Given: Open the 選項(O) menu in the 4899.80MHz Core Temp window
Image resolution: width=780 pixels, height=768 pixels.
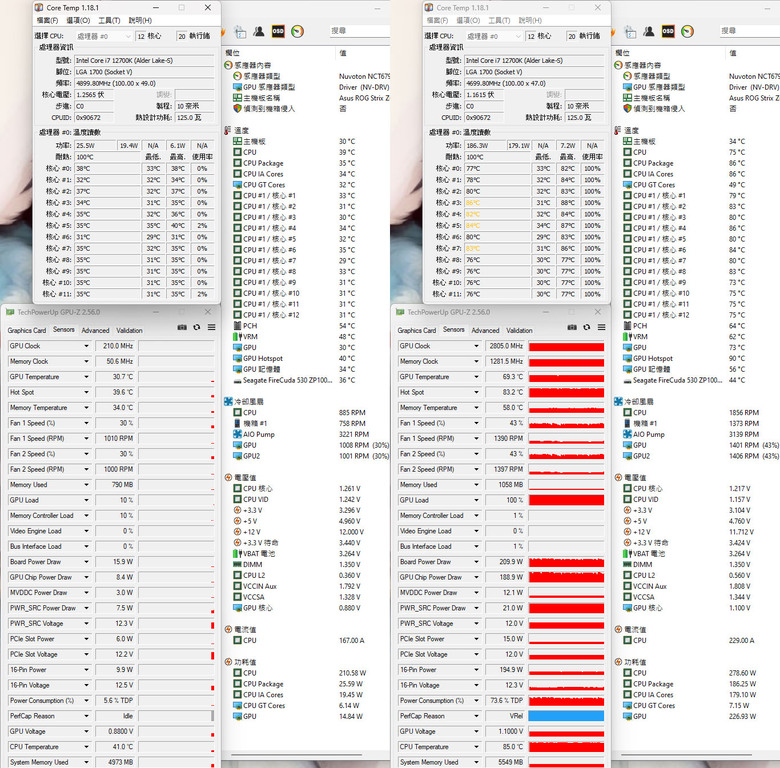Looking at the screenshot, I should tap(78, 20).
